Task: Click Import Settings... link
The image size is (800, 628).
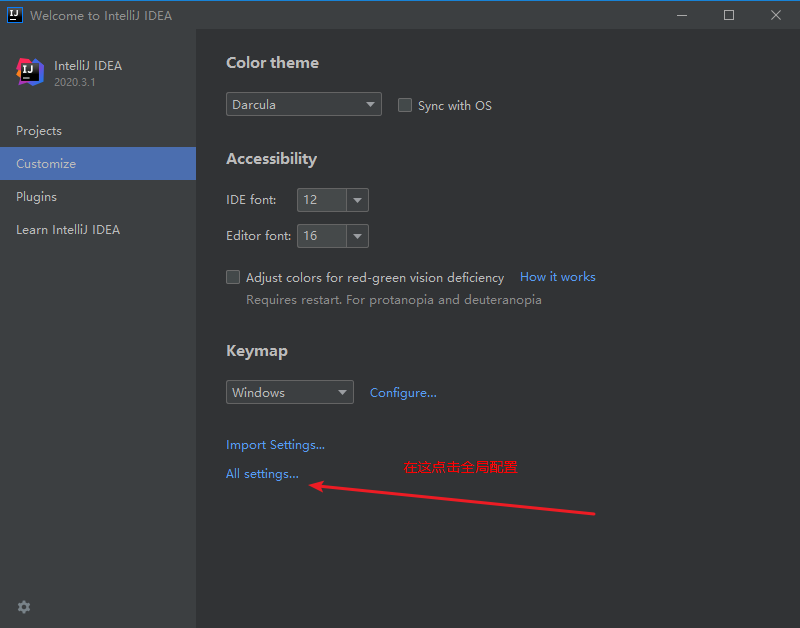Action: point(275,444)
